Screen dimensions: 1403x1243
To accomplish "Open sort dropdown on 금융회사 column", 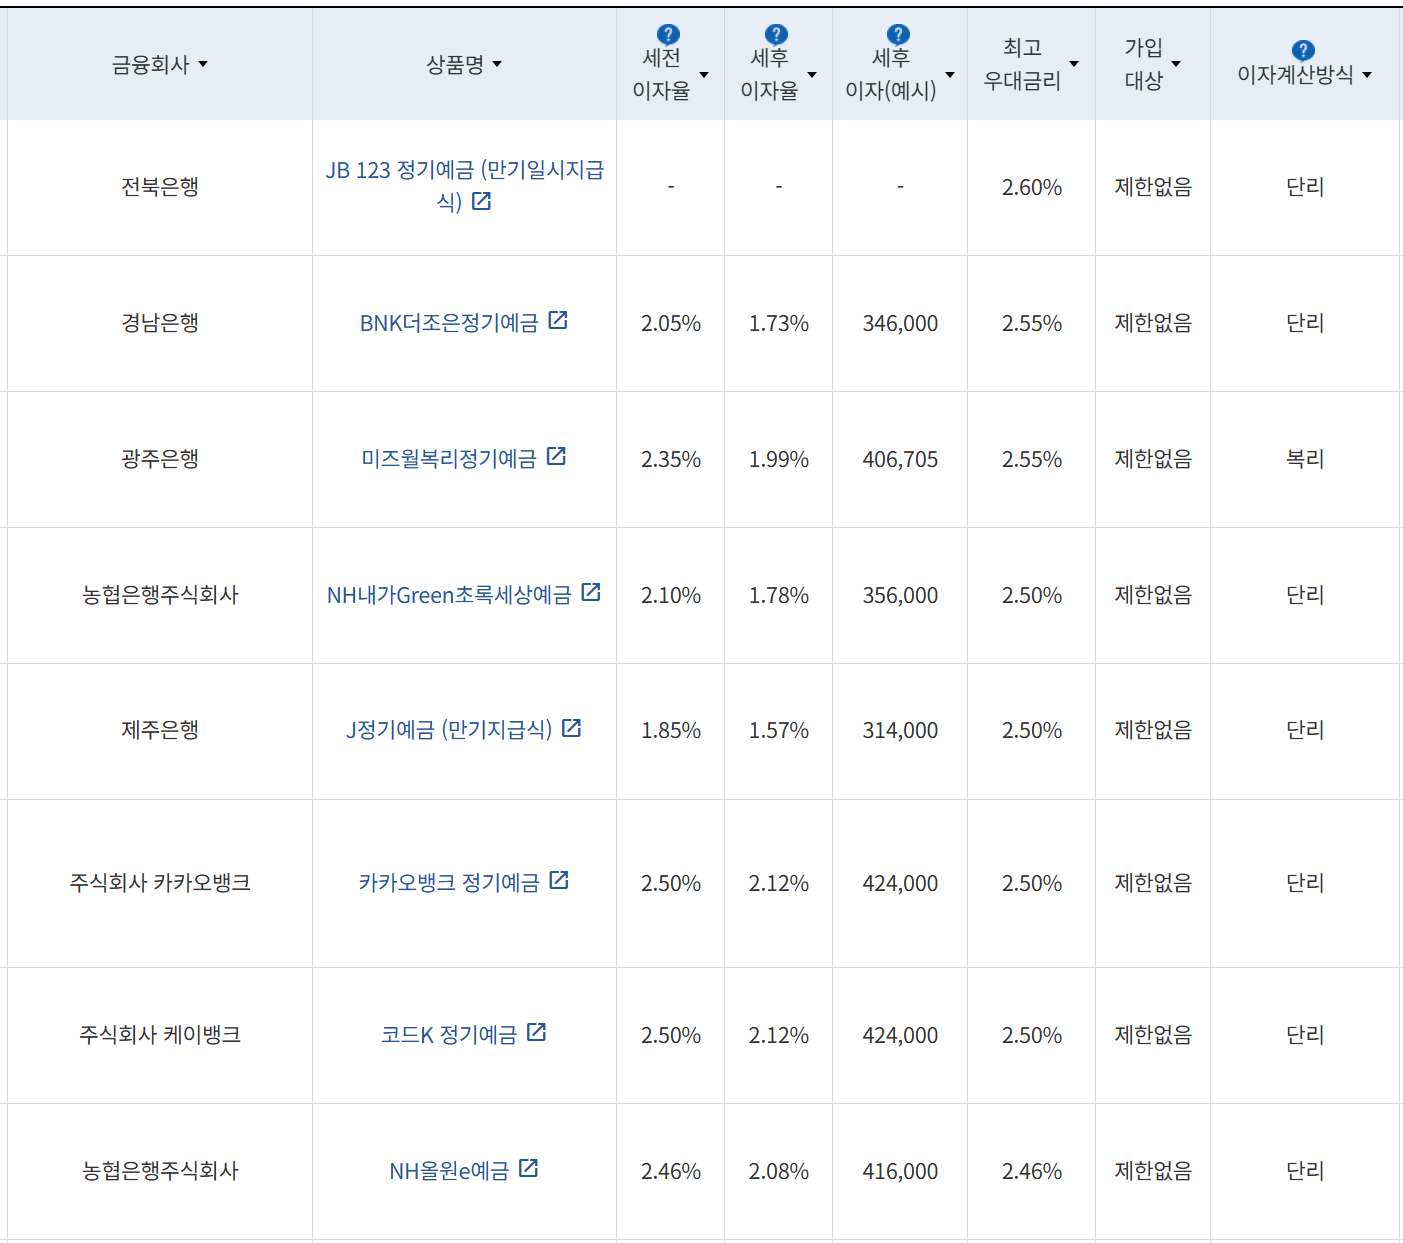I will tap(204, 64).
